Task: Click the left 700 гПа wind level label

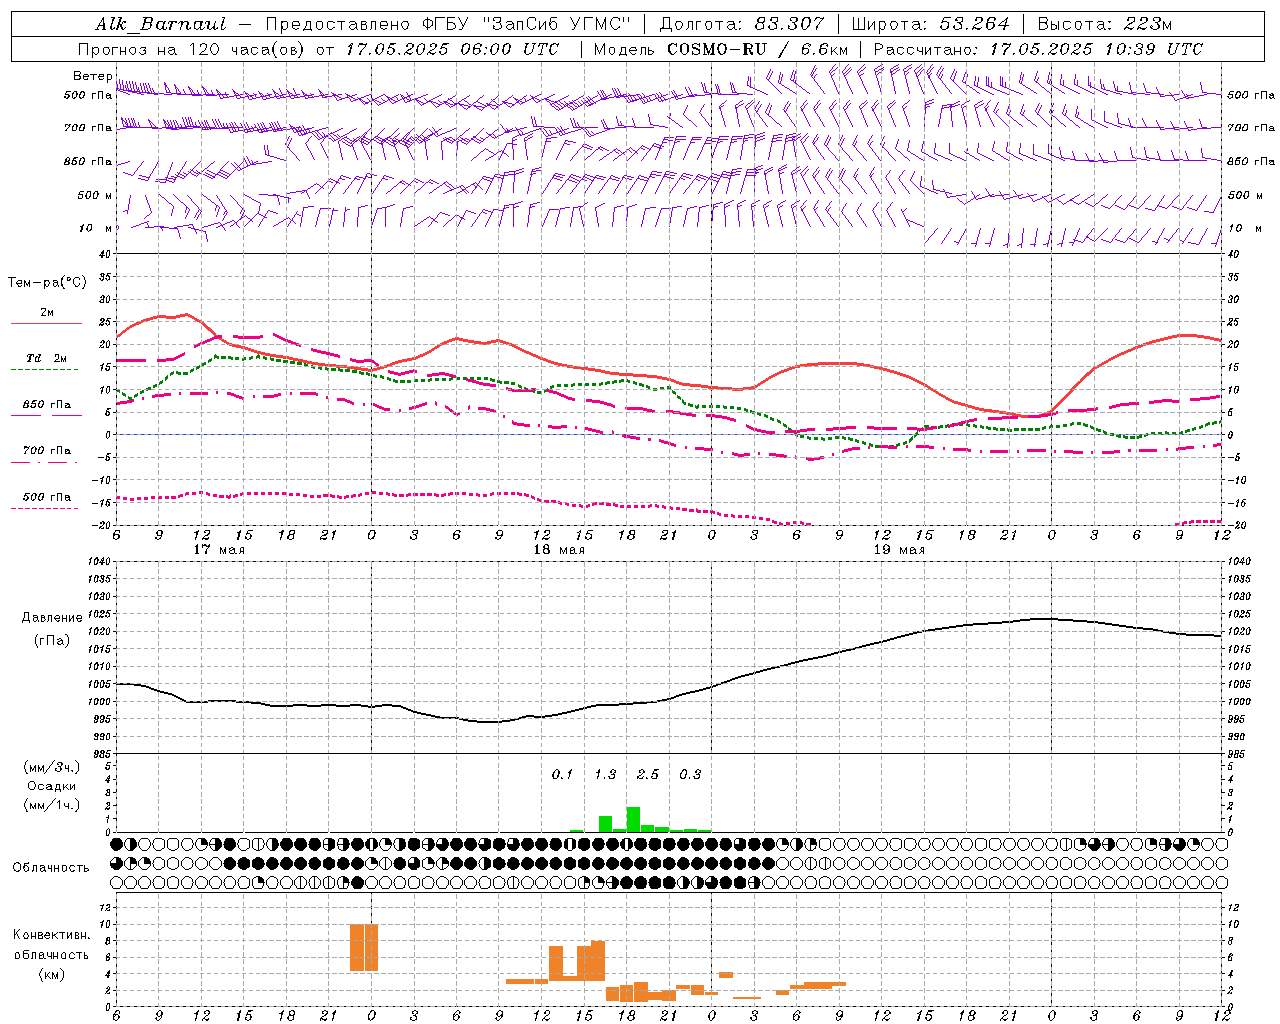Action: pos(88,128)
